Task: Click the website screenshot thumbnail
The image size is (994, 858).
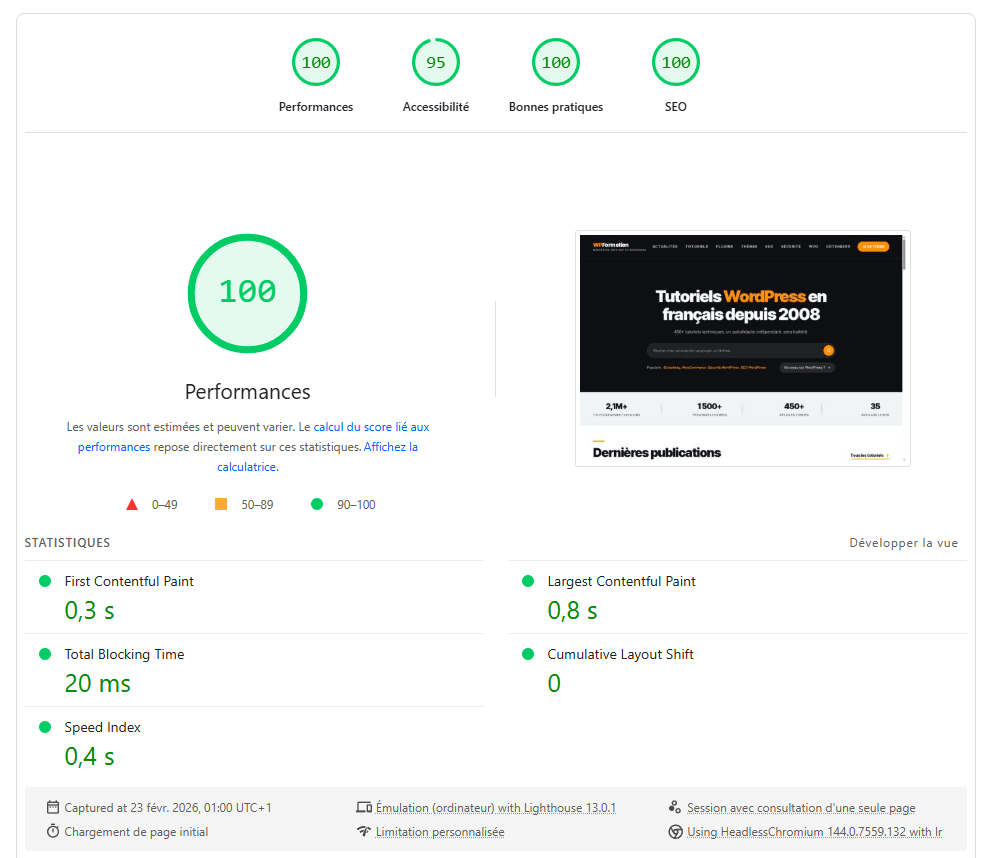Action: [x=743, y=348]
